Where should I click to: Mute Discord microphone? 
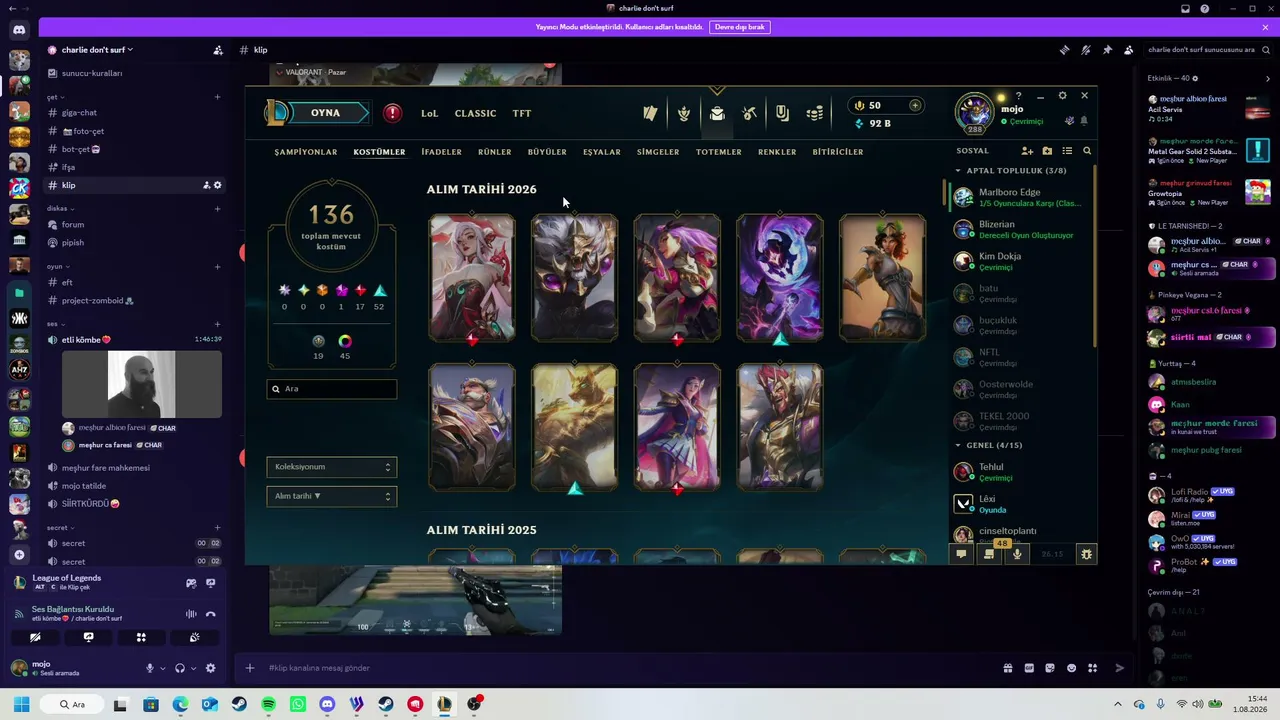[150, 668]
